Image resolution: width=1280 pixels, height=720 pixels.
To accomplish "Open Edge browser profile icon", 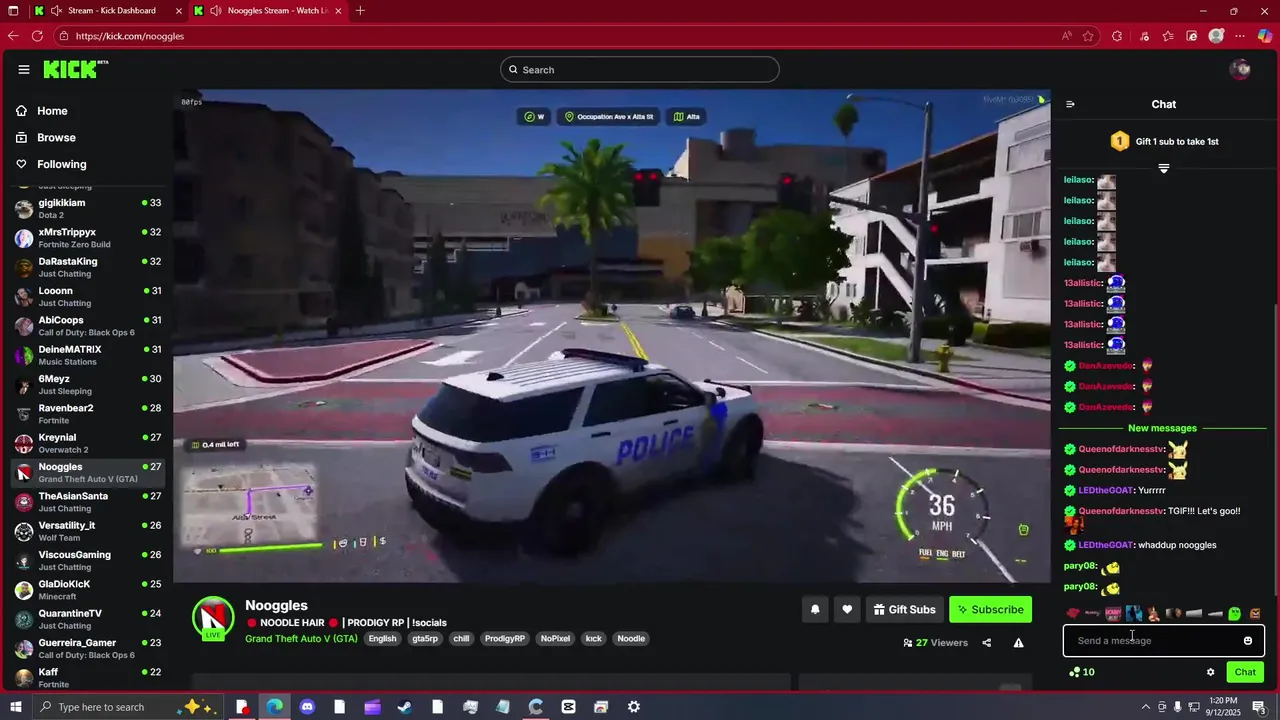I will click(x=1216, y=36).
